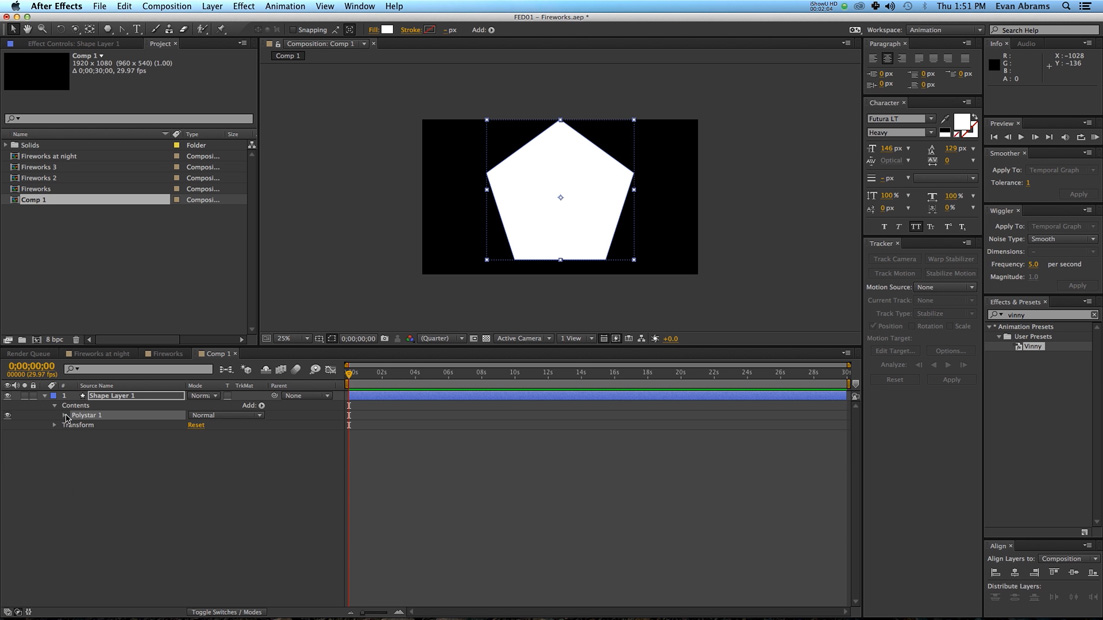Select the Zoom magnifier tool

tap(42, 30)
